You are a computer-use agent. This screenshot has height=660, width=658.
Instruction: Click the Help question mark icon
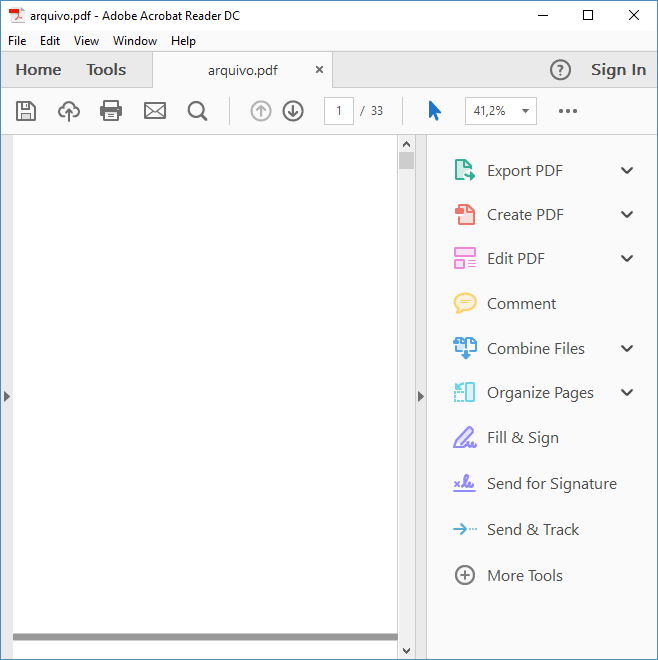(560, 70)
